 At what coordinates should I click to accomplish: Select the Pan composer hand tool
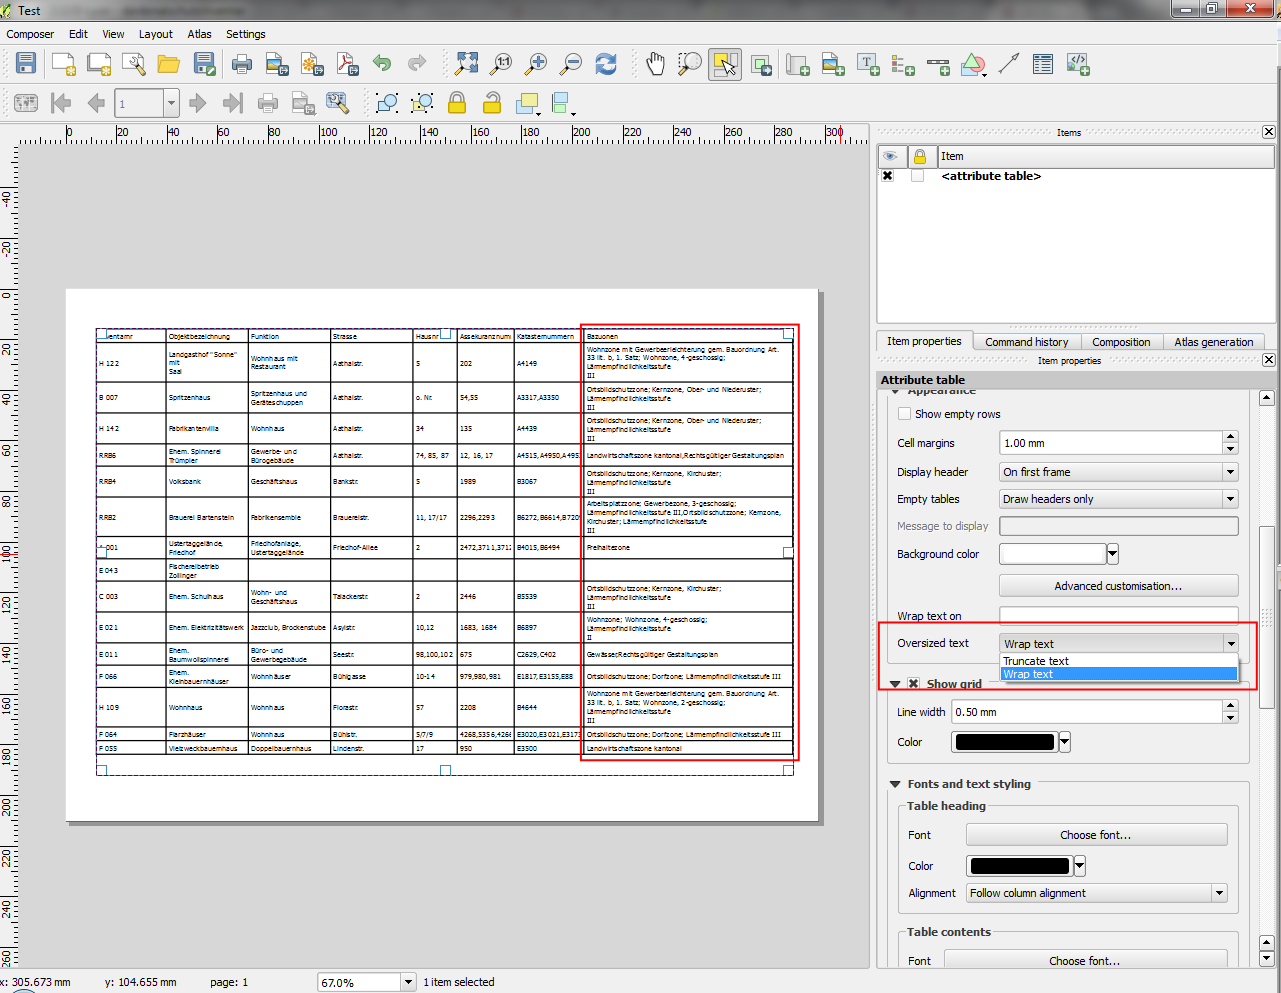click(655, 64)
